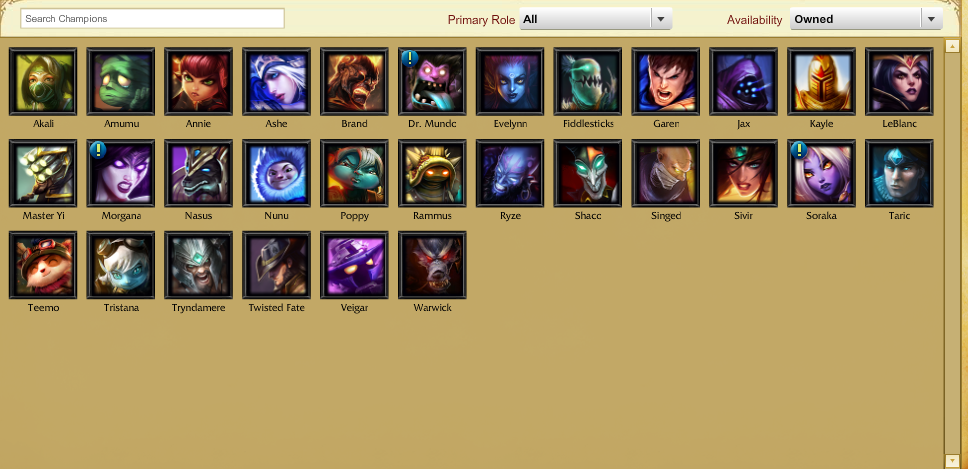Click the alert badge on Dr. Mundo
The height and width of the screenshot is (469, 968).
coord(410,58)
